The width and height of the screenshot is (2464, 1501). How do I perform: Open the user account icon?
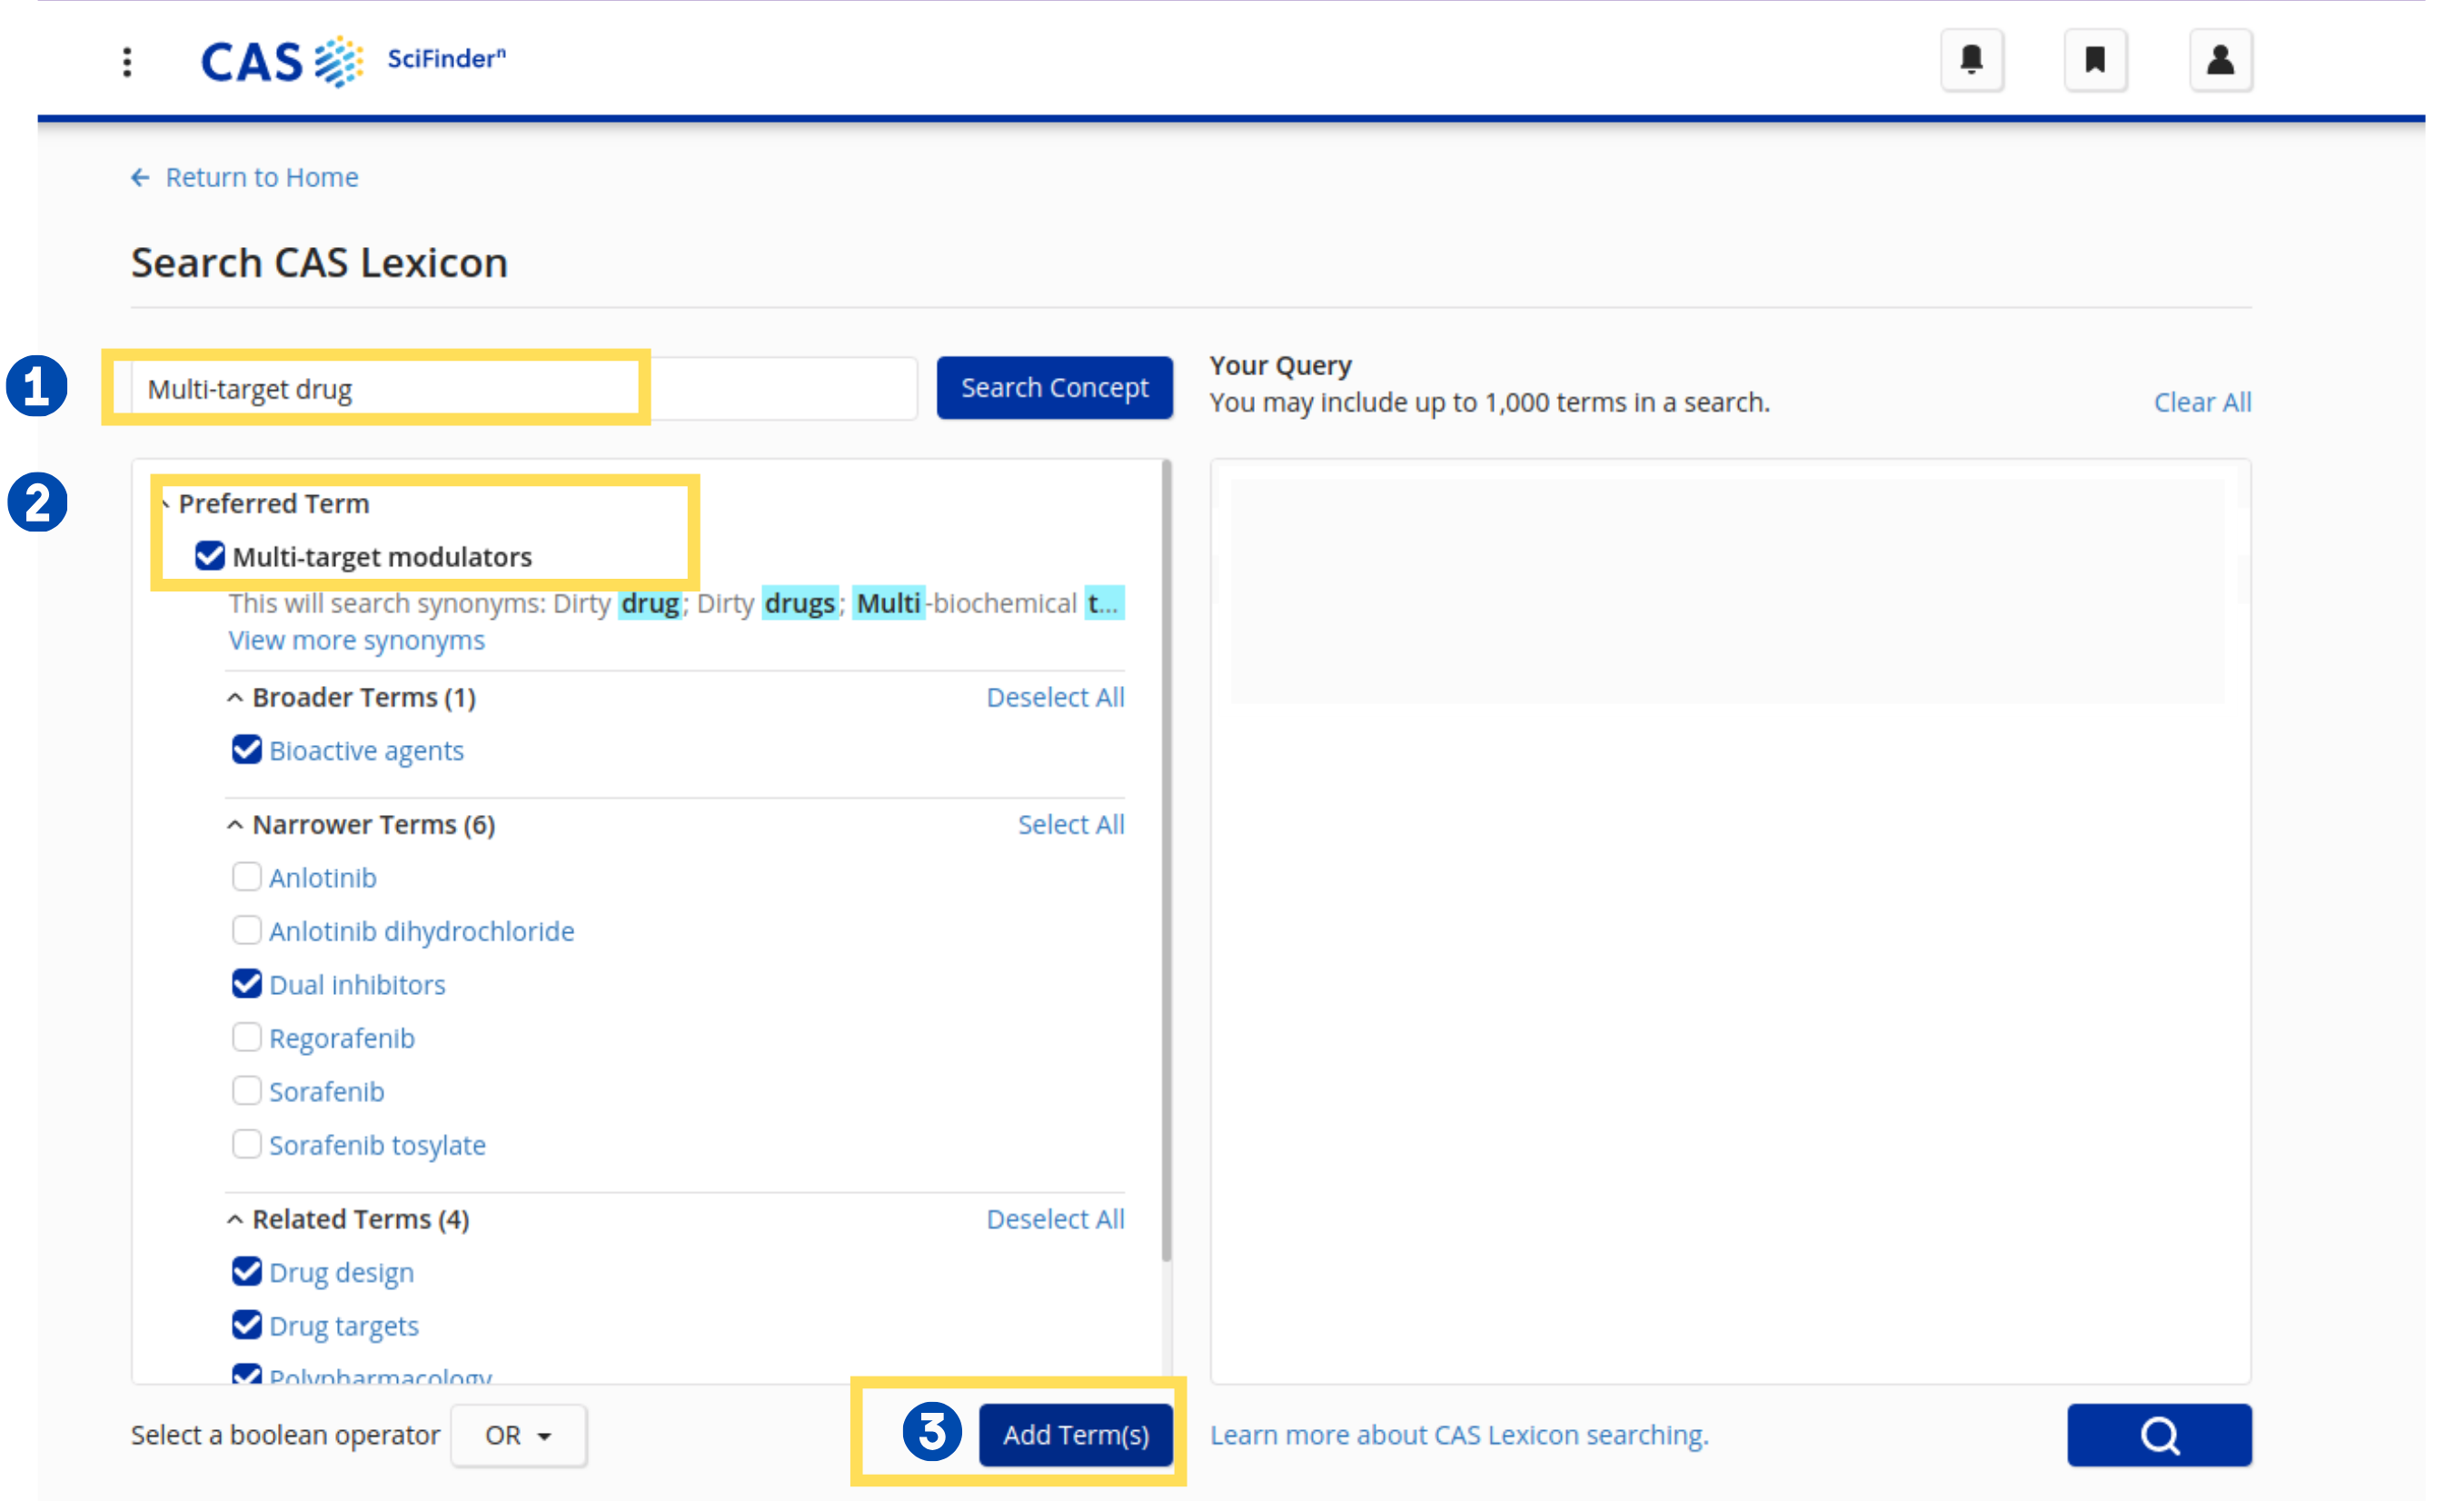point(2220,61)
